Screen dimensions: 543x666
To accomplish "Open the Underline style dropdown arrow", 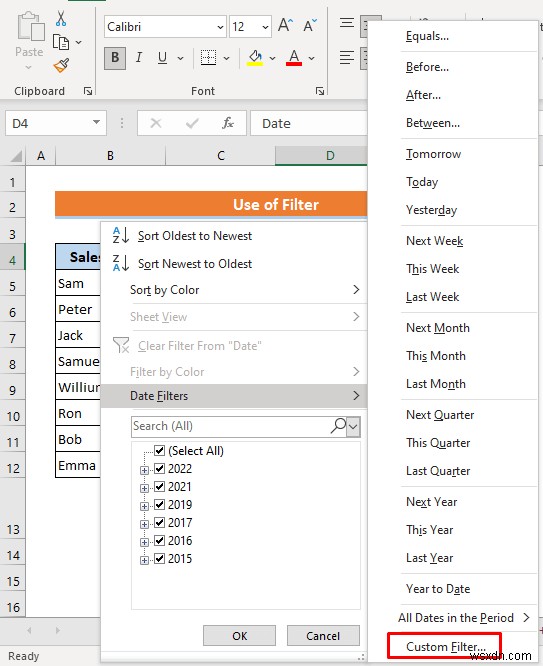I will click(x=181, y=58).
